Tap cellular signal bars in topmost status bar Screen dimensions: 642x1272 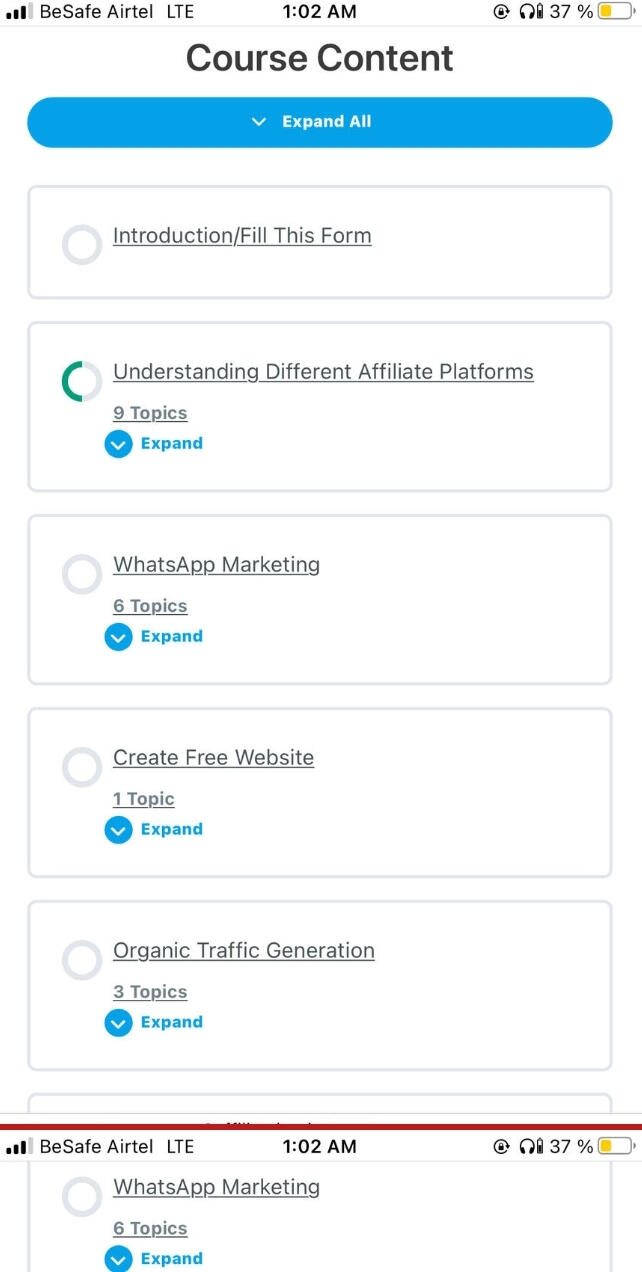[x=18, y=12]
